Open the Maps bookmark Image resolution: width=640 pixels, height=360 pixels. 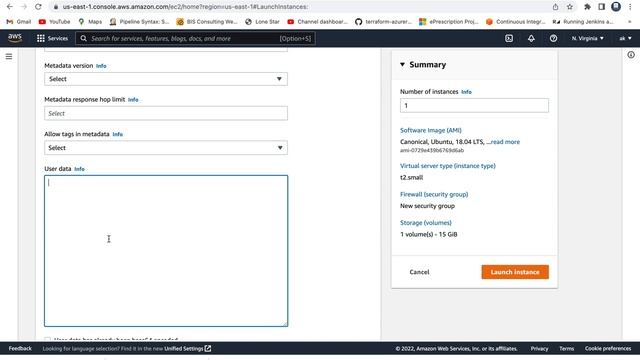(90, 22)
